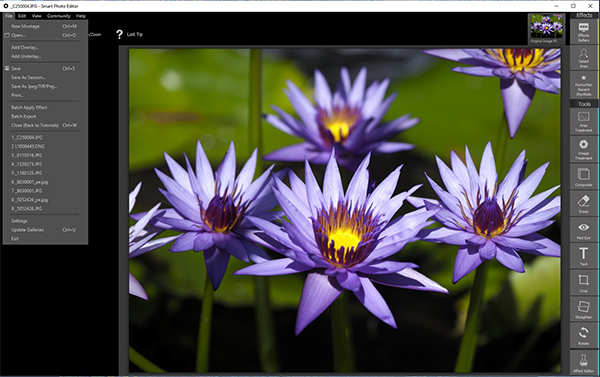Open the Composite tool
Image resolution: width=600 pixels, height=377 pixels.
pos(584,176)
